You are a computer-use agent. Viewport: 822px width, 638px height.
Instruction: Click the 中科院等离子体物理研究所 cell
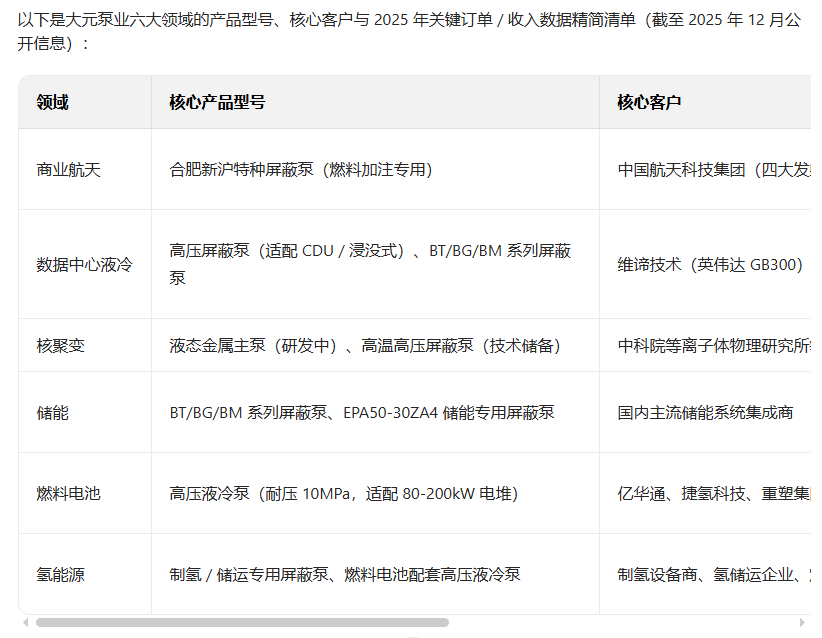coord(706,345)
